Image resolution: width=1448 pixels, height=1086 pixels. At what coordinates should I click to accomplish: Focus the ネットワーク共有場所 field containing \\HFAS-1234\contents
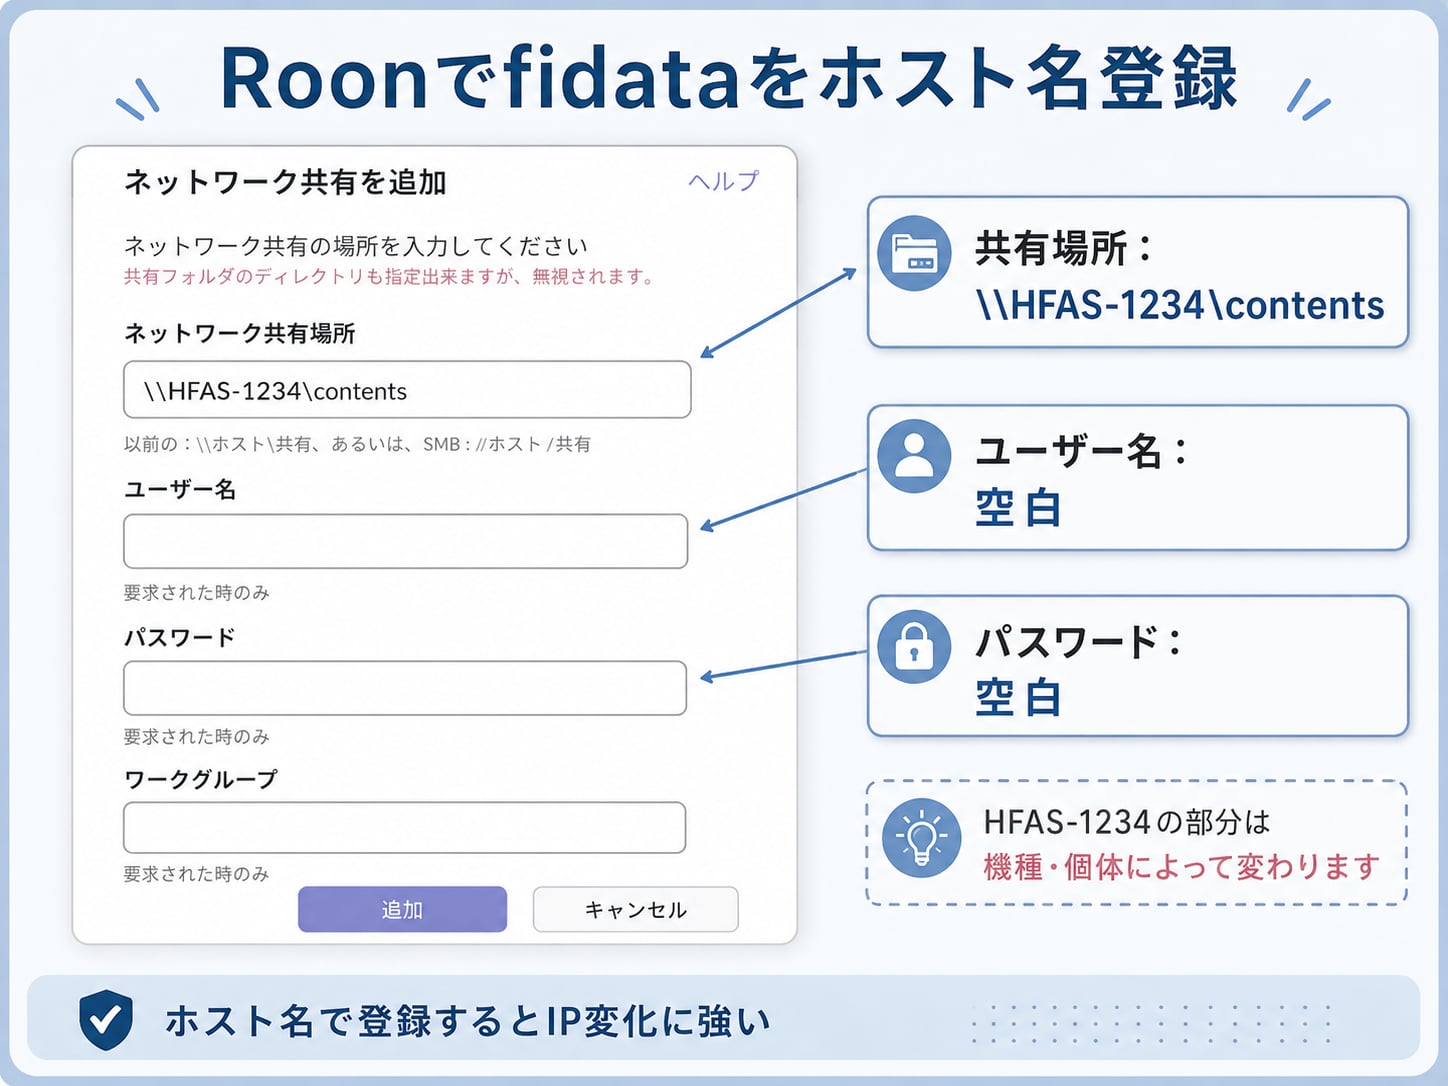tap(407, 390)
